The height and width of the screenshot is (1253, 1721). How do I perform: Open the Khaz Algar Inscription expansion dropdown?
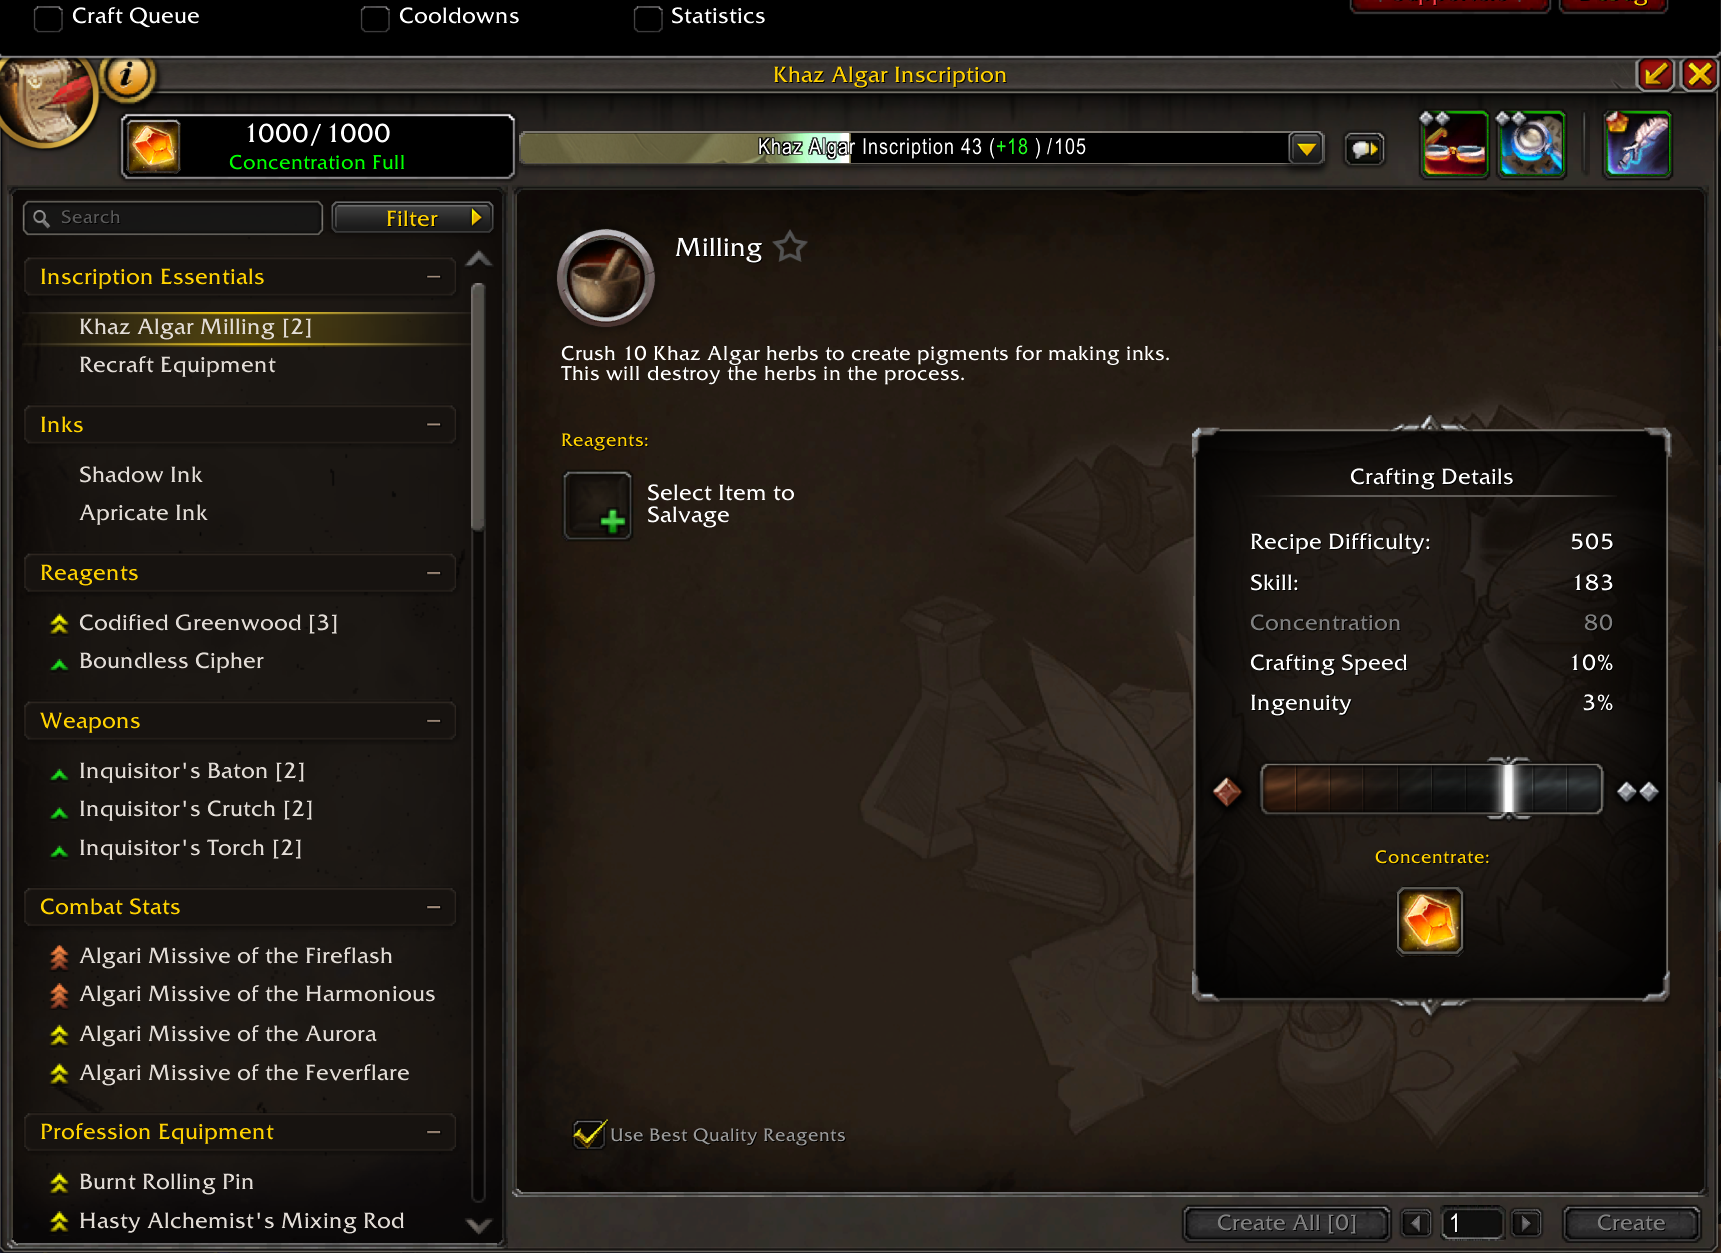click(x=1306, y=149)
